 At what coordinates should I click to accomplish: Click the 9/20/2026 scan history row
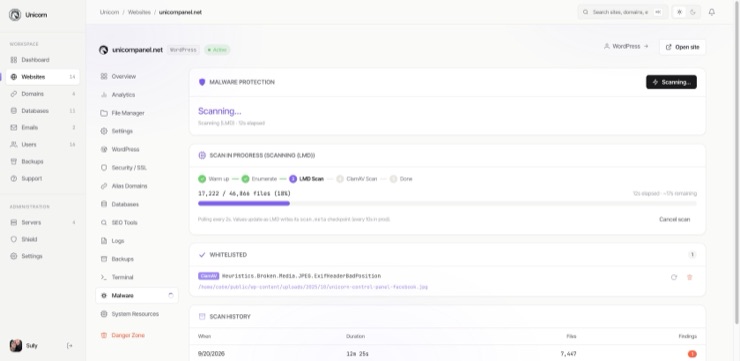click(447, 353)
